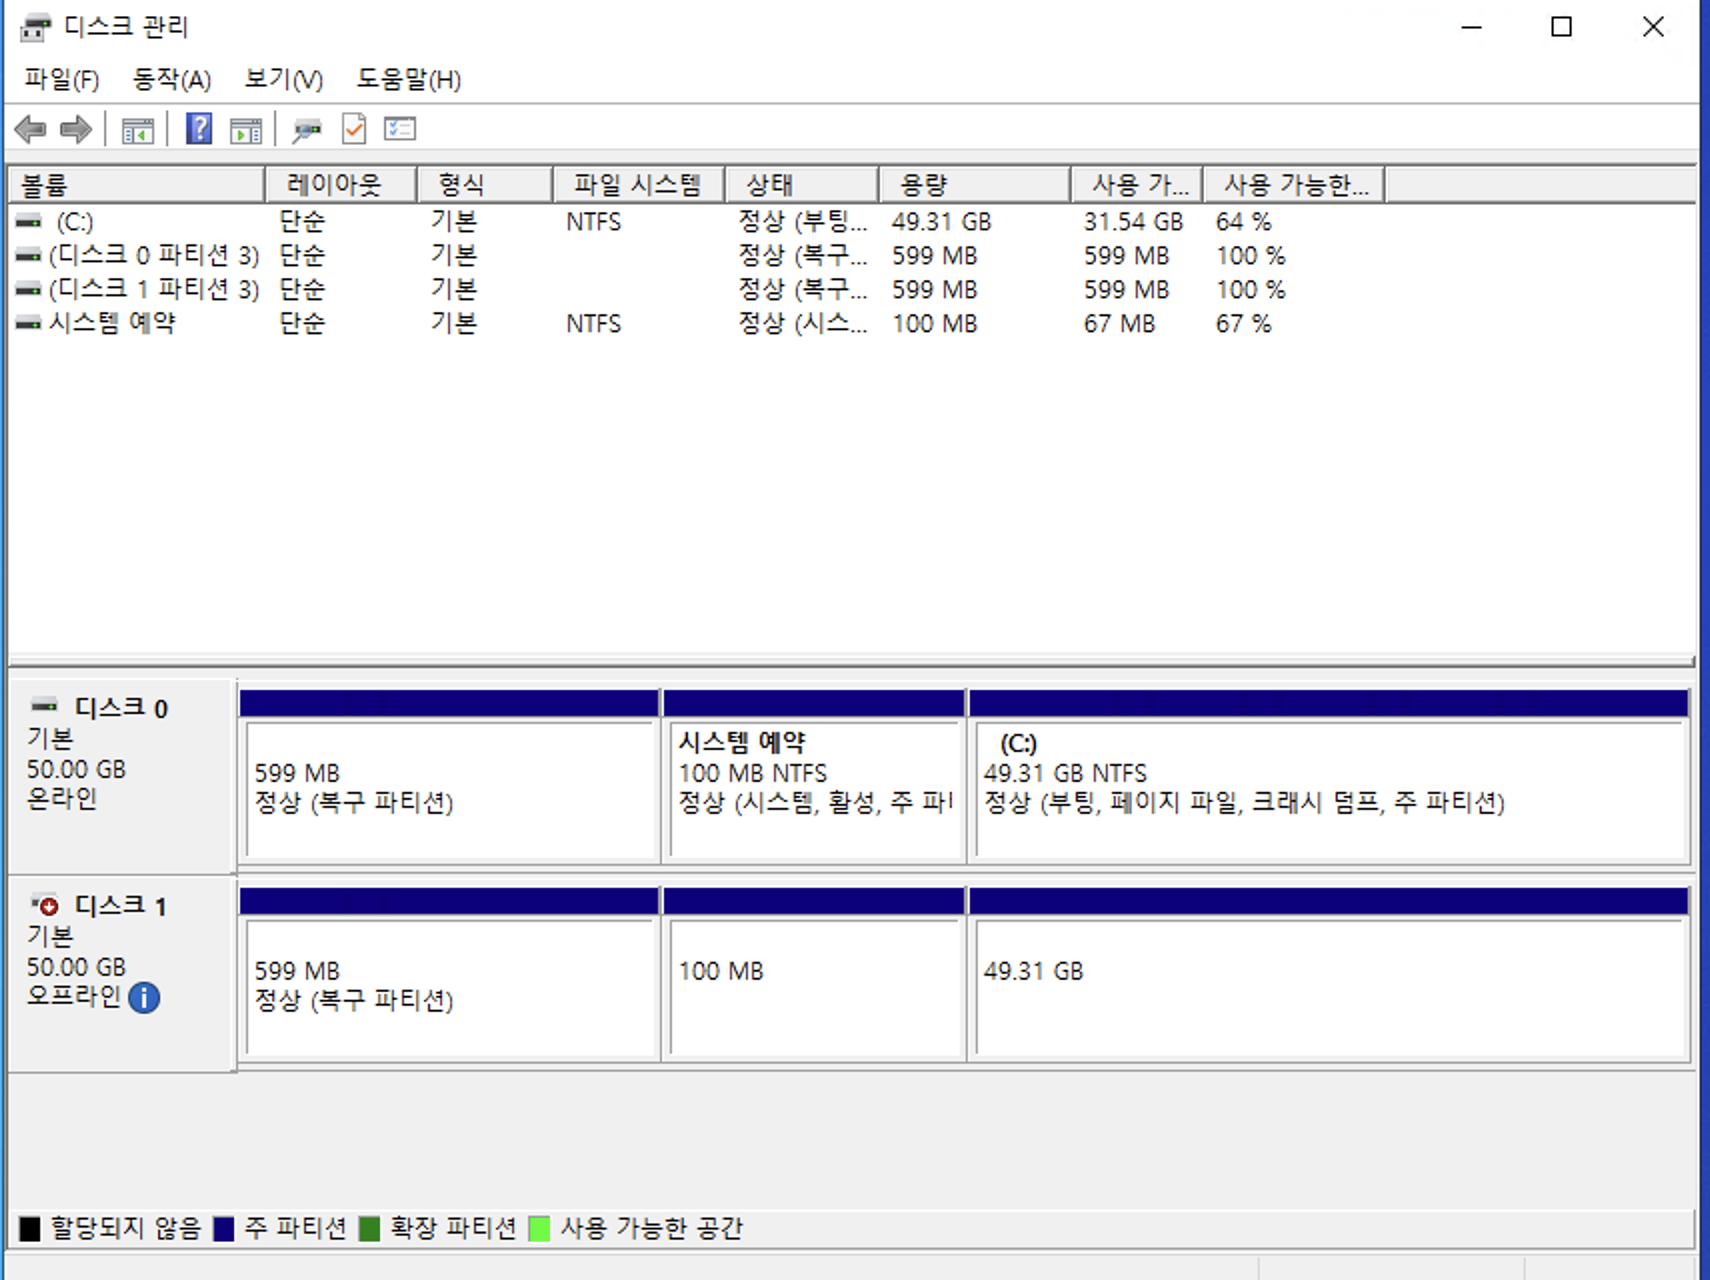Click the 디스크 관리 title bar icon
Viewport: 1710px width, 1280px height.
tap(35, 27)
